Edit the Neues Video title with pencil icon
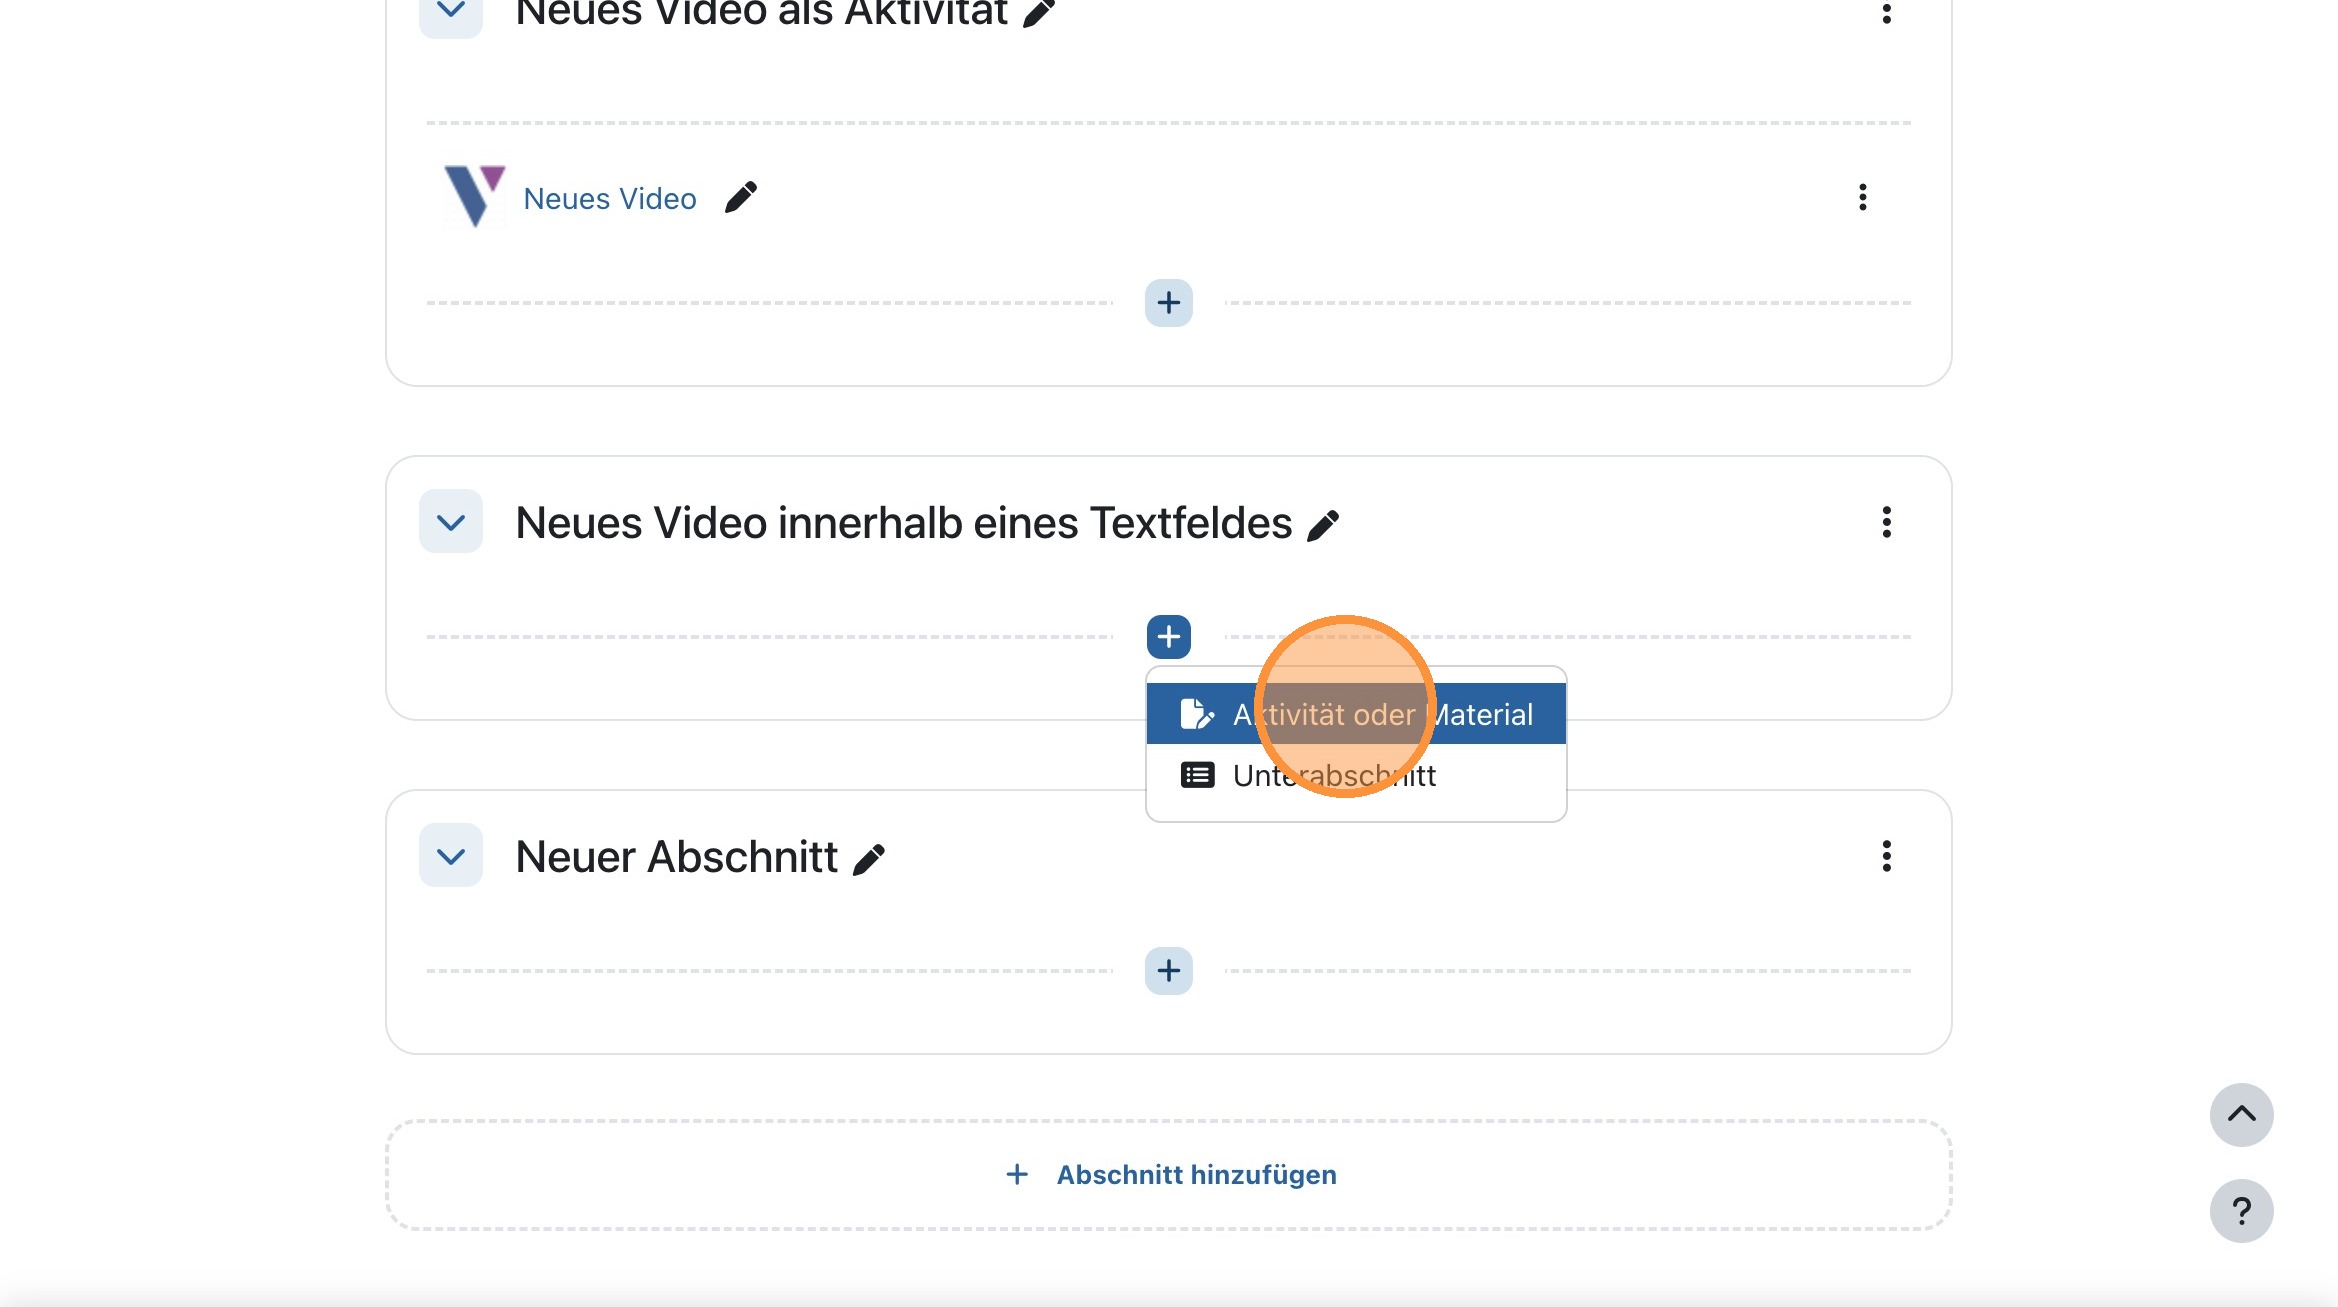 [741, 197]
